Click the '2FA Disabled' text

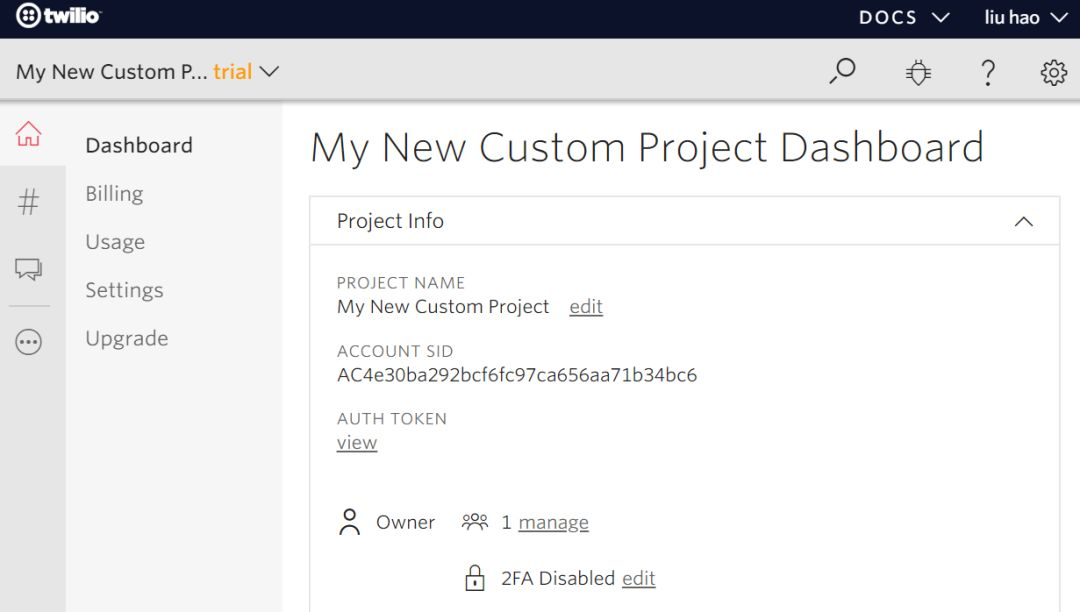[x=558, y=578]
